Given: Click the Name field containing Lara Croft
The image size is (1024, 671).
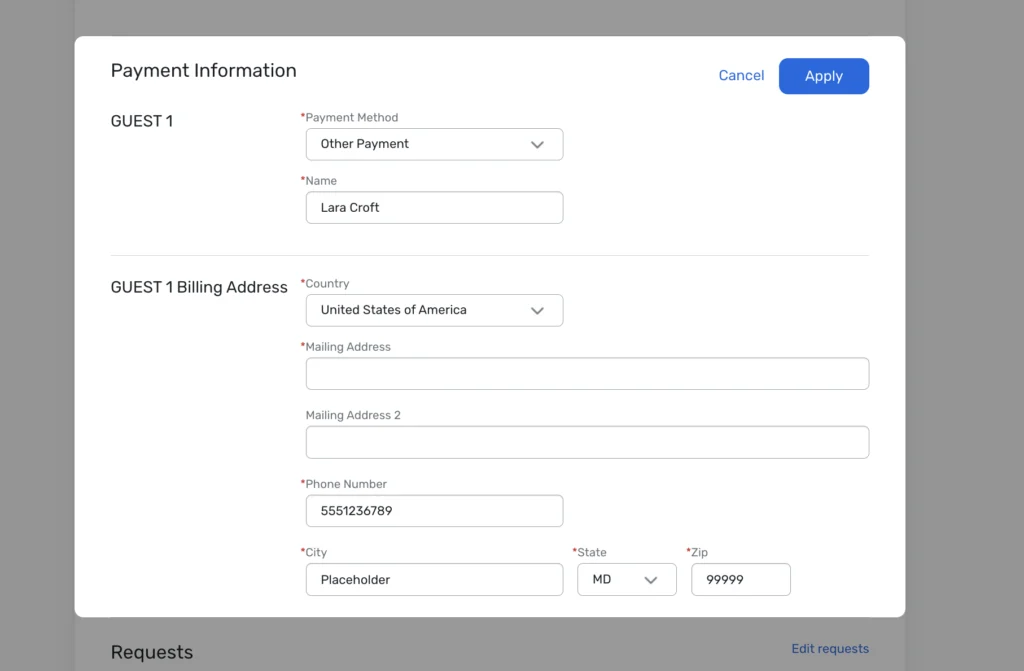Looking at the screenshot, I should tap(433, 207).
